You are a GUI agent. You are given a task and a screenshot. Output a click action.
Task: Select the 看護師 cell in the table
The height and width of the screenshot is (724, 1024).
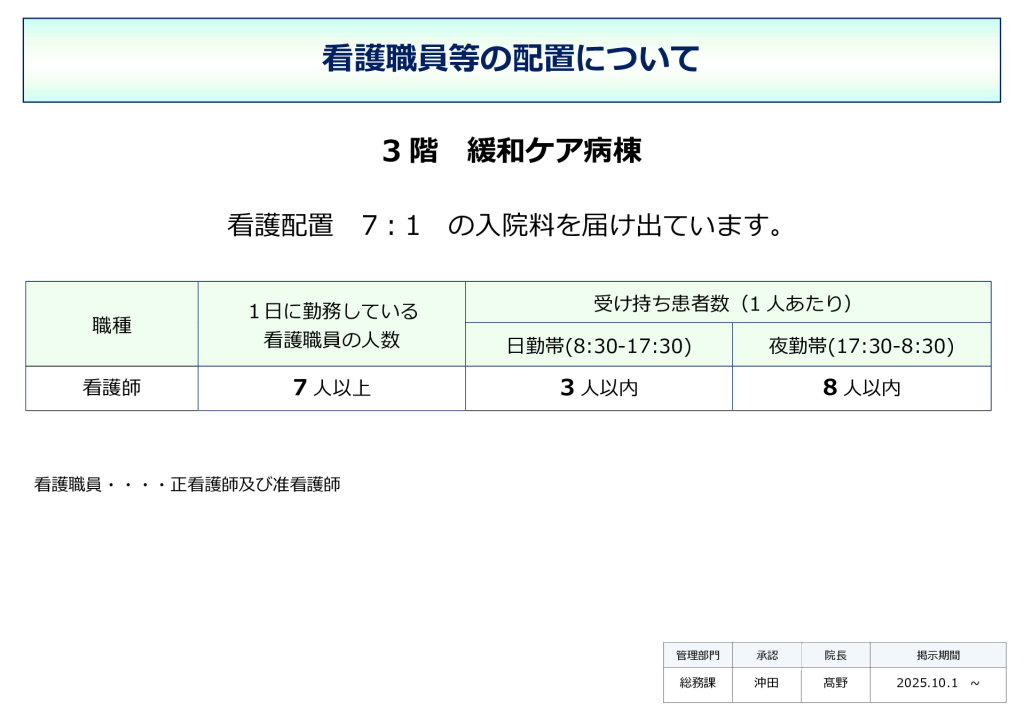pos(111,388)
